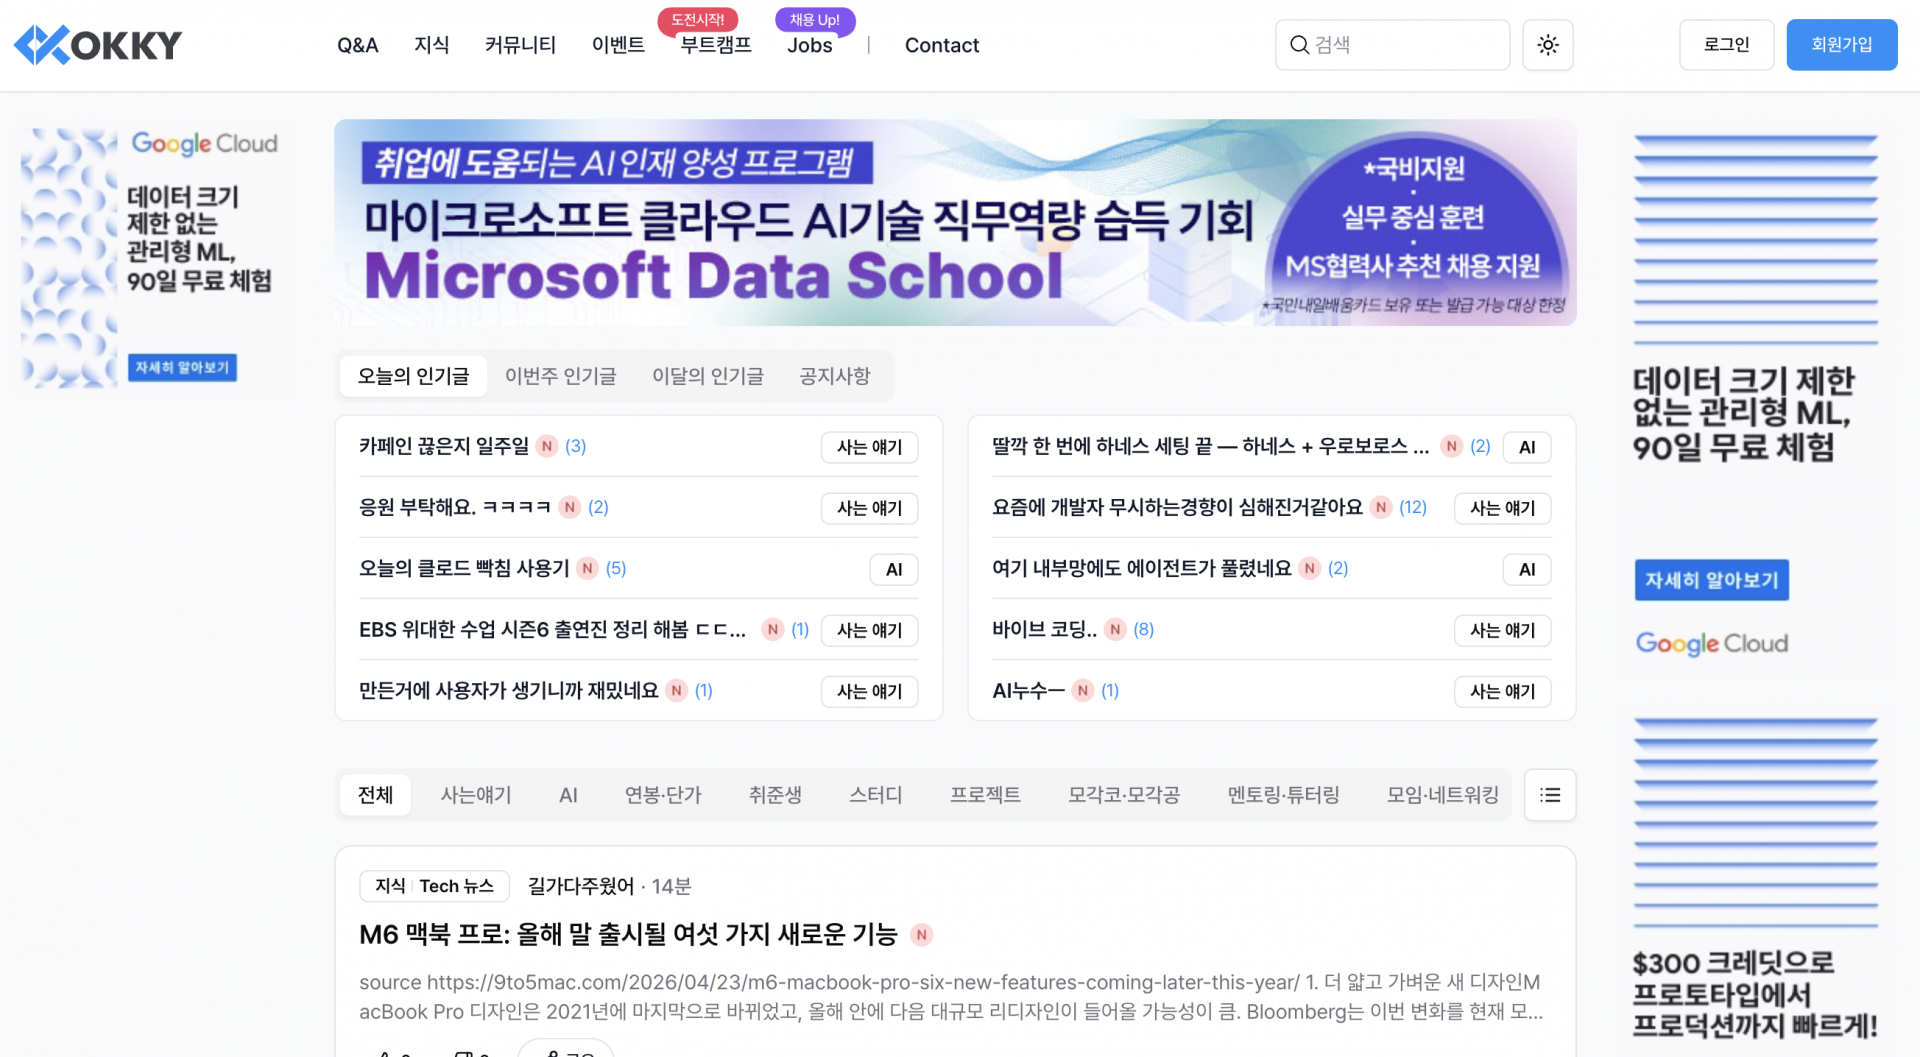Image resolution: width=1920 pixels, height=1057 pixels.
Task: Select the 오늘의 인기글 tab
Action: 413,376
